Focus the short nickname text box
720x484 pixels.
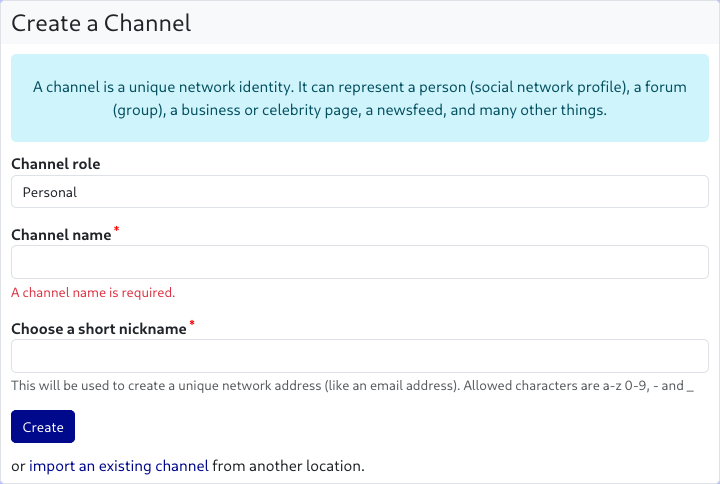359,356
